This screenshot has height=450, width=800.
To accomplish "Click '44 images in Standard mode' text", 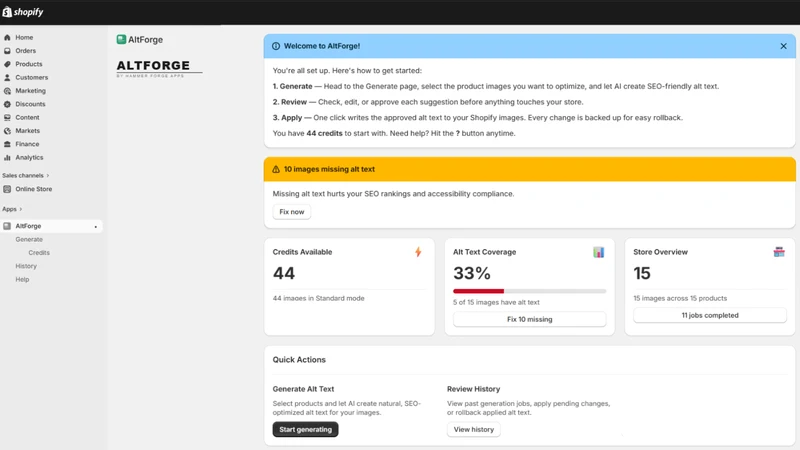I will click(x=318, y=298).
